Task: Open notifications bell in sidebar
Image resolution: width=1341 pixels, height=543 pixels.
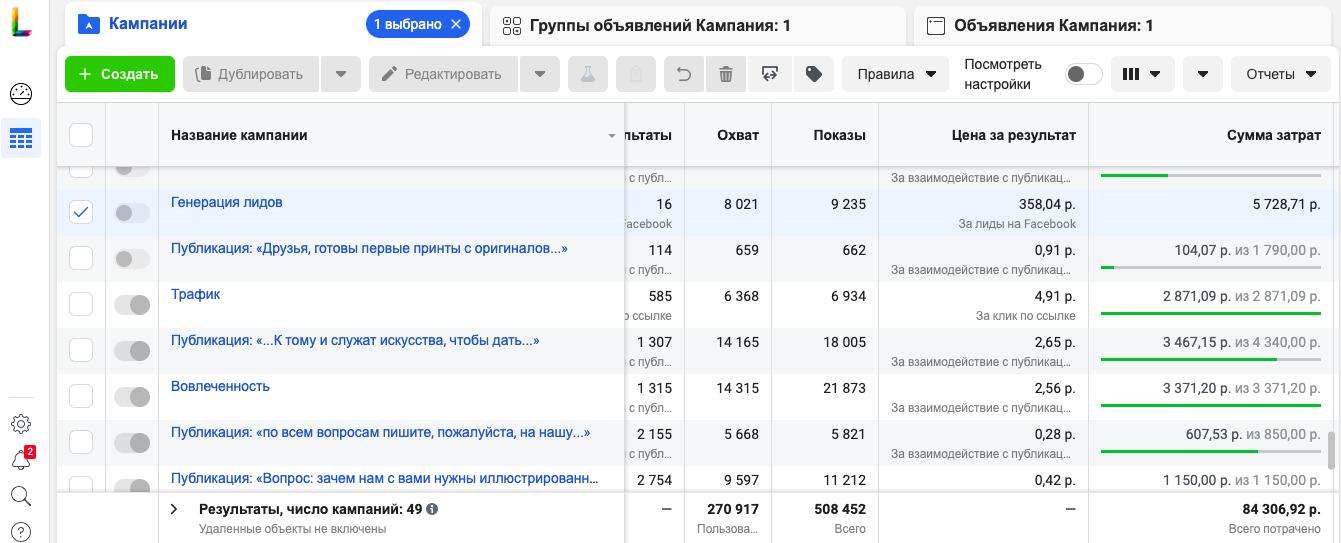Action: click(x=21, y=460)
